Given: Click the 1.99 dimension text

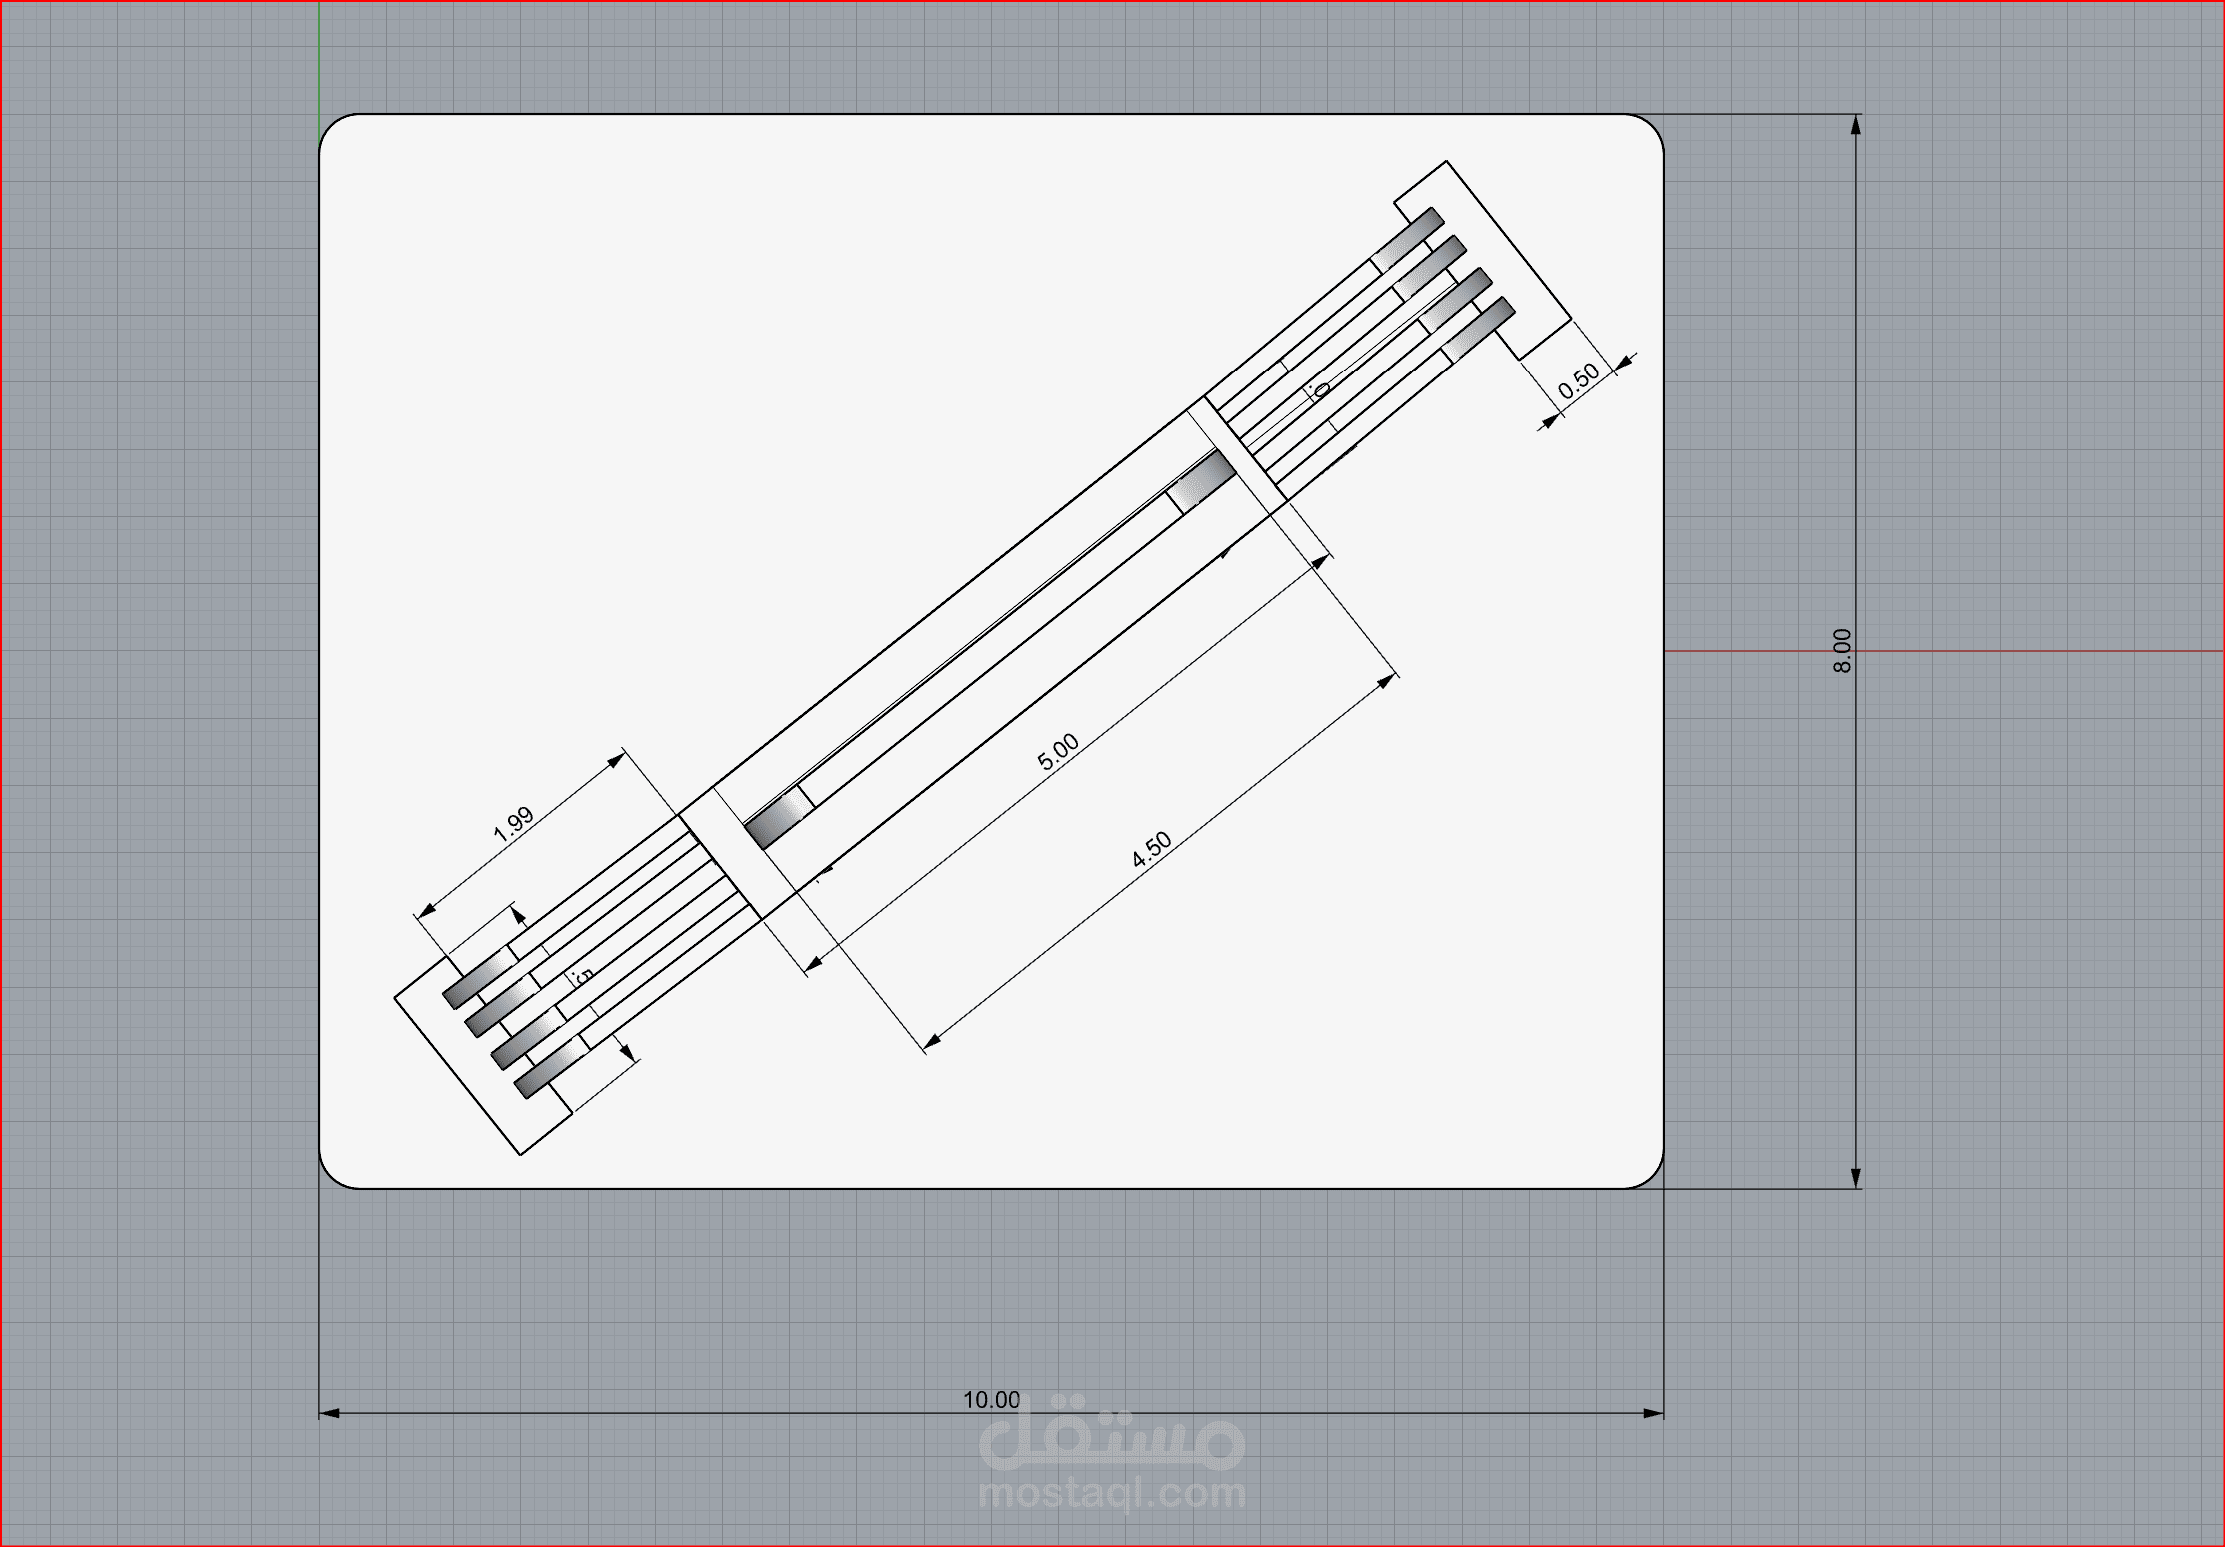Looking at the screenshot, I should [x=513, y=825].
